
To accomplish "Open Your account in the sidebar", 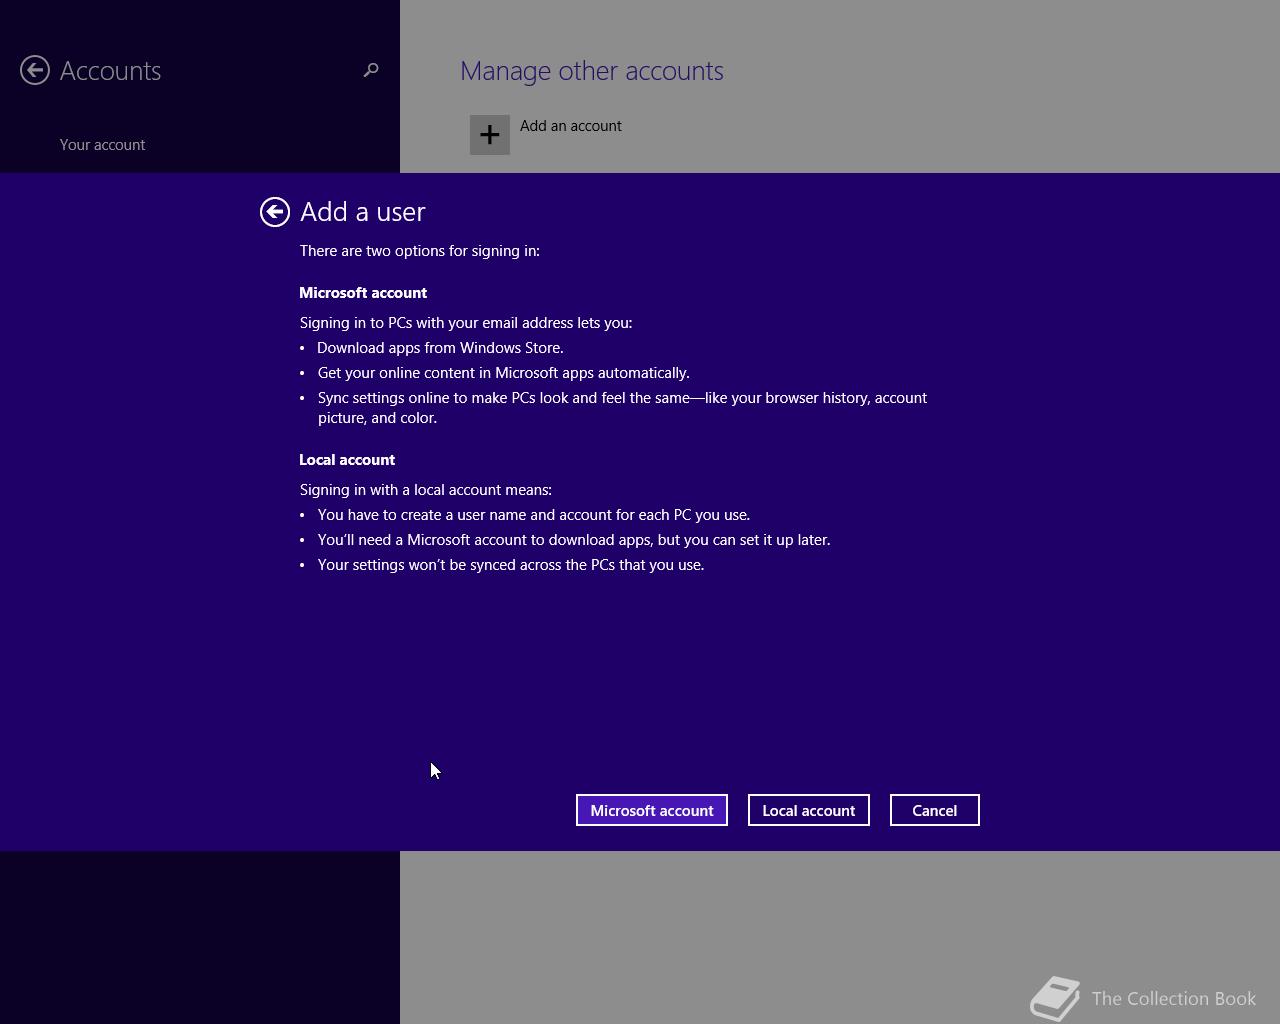I will click(x=102, y=145).
